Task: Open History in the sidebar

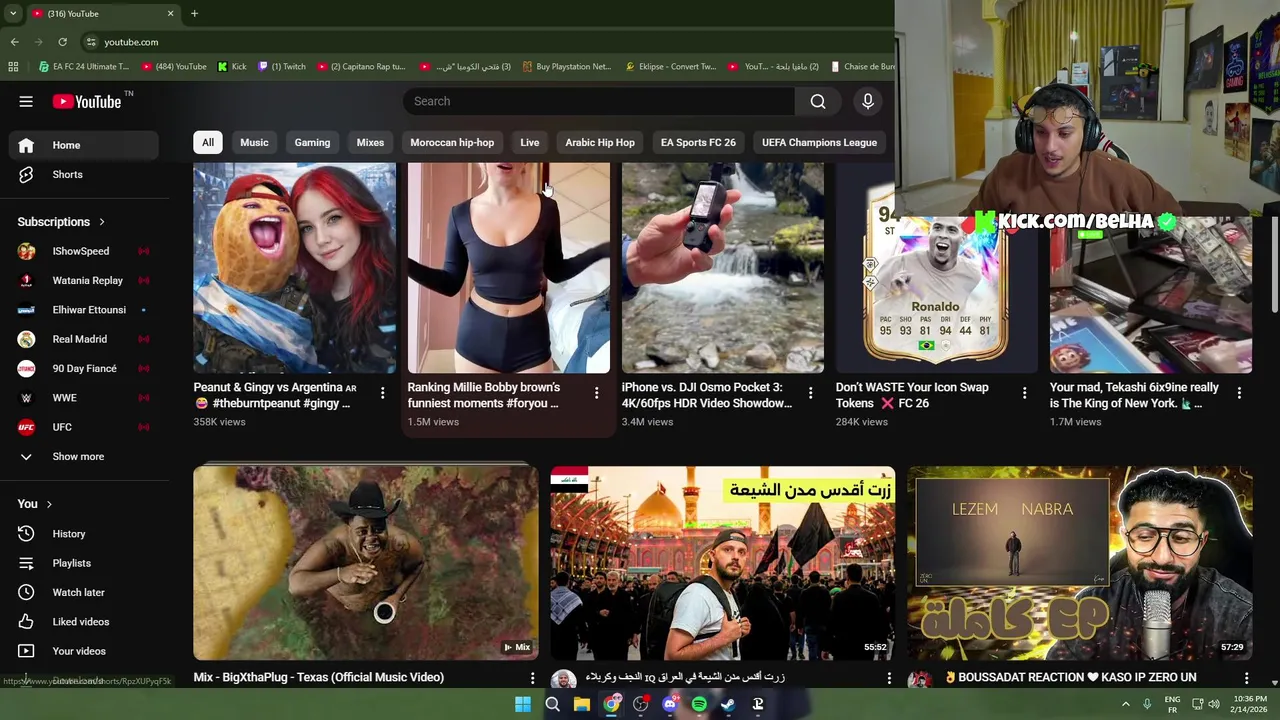Action: (86, 534)
